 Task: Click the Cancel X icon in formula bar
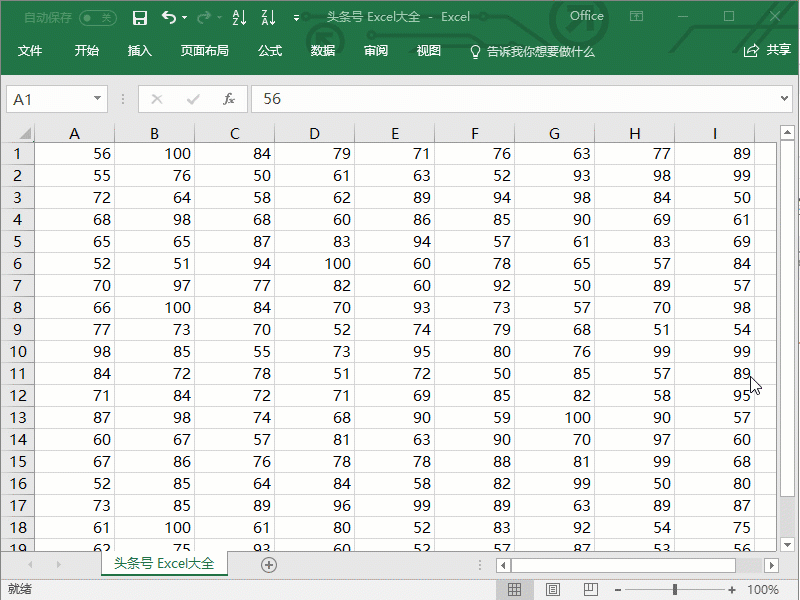(x=157, y=99)
